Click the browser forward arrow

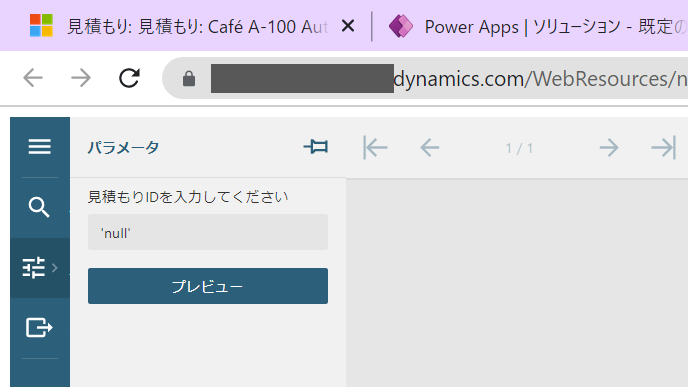tap(81, 79)
